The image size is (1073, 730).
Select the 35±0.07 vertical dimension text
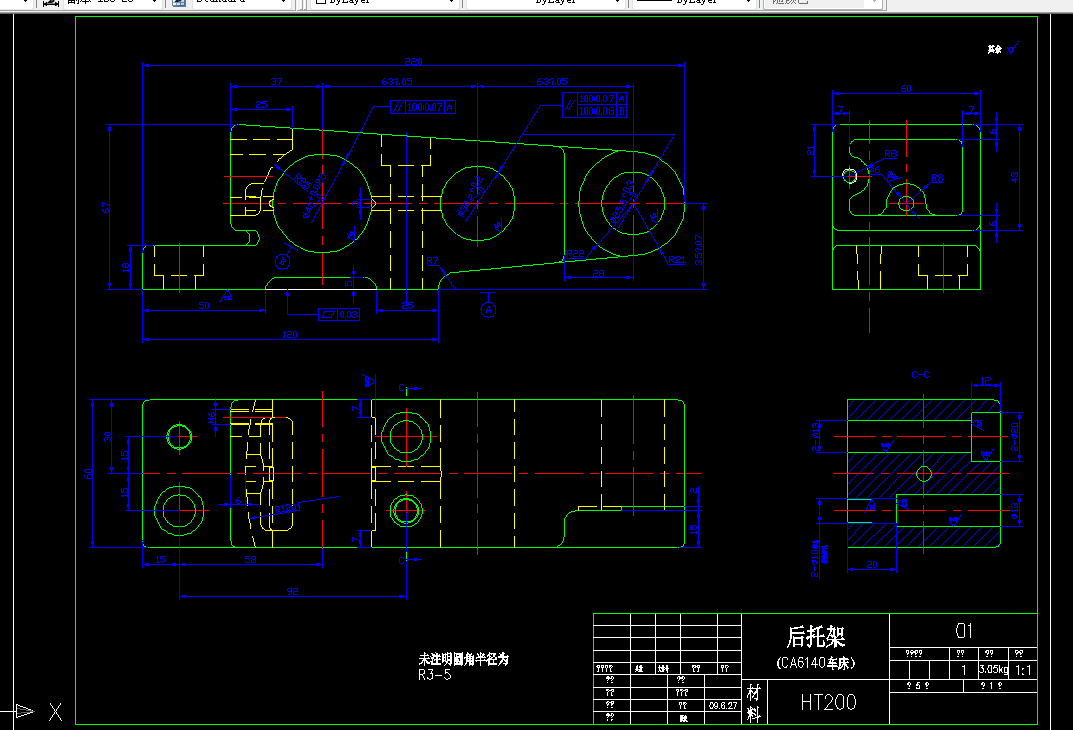click(x=698, y=250)
